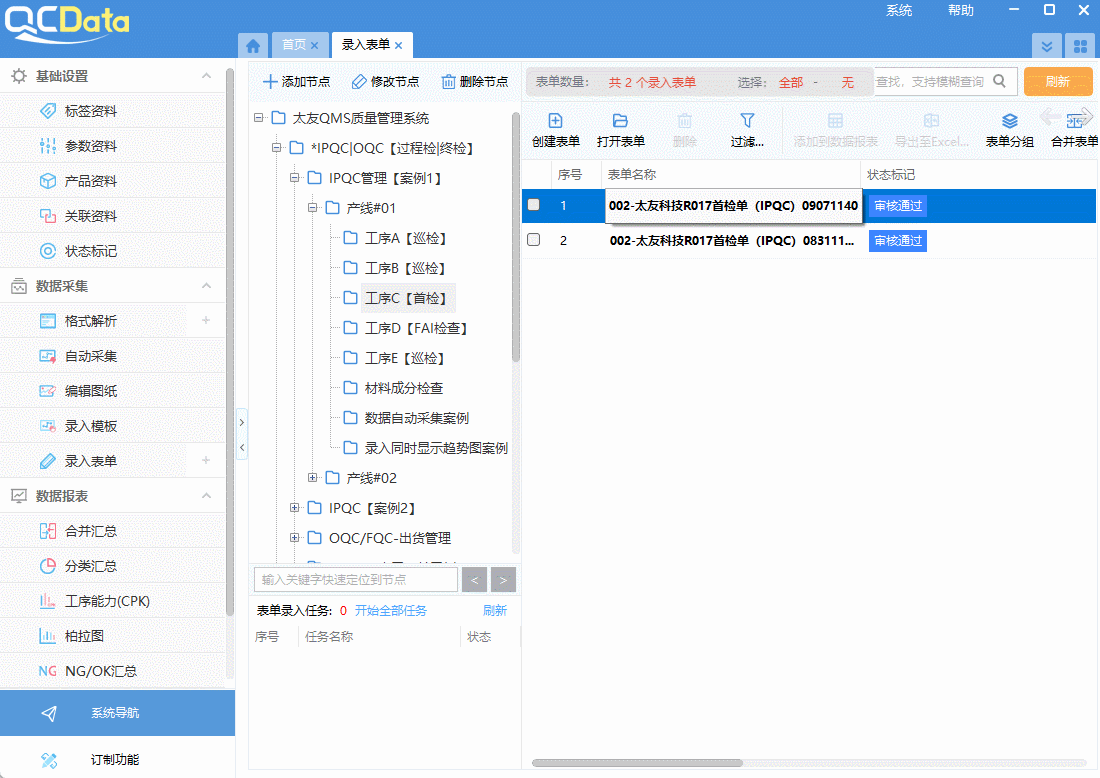
Task: Collapse the 基础设置 sidebar section
Action: tap(206, 76)
